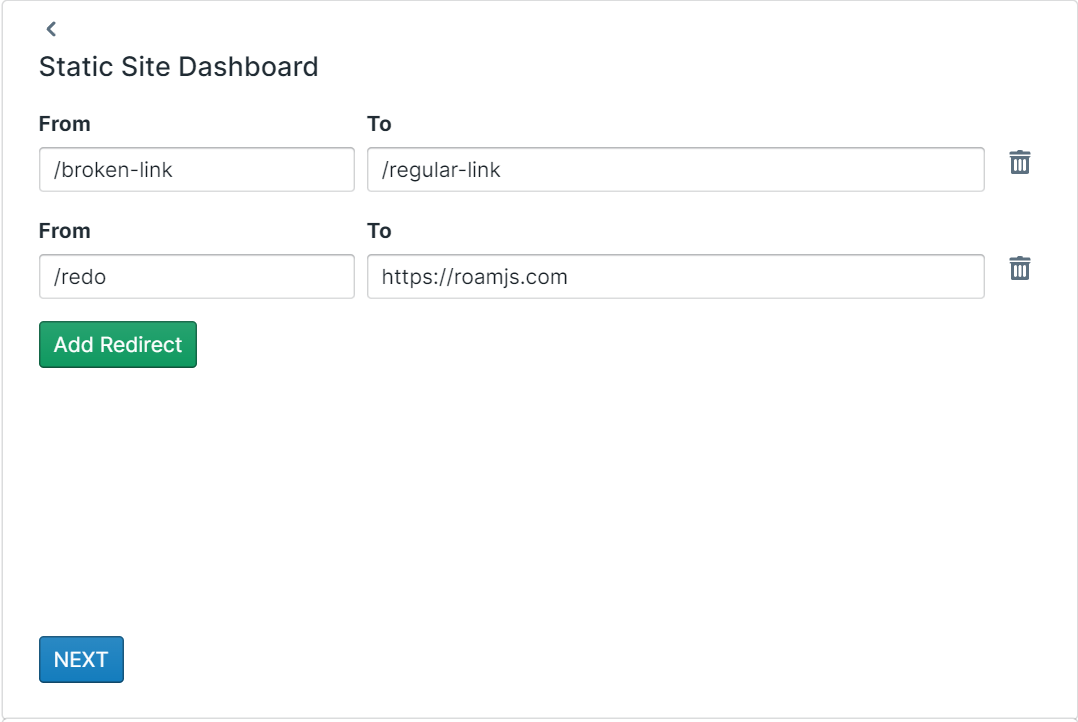1078x722 pixels.
Task: Click the Add Redirect button
Action: 118,344
